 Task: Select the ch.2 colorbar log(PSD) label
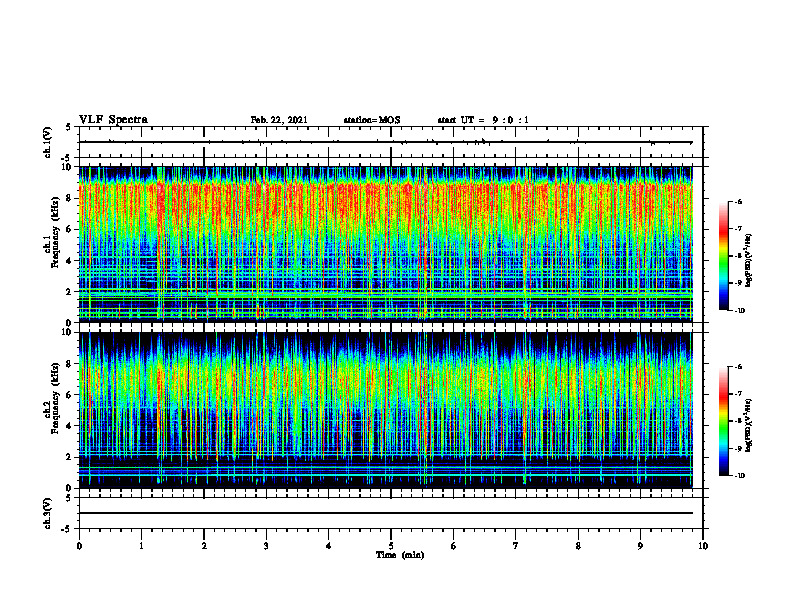pyautogui.click(x=749, y=425)
